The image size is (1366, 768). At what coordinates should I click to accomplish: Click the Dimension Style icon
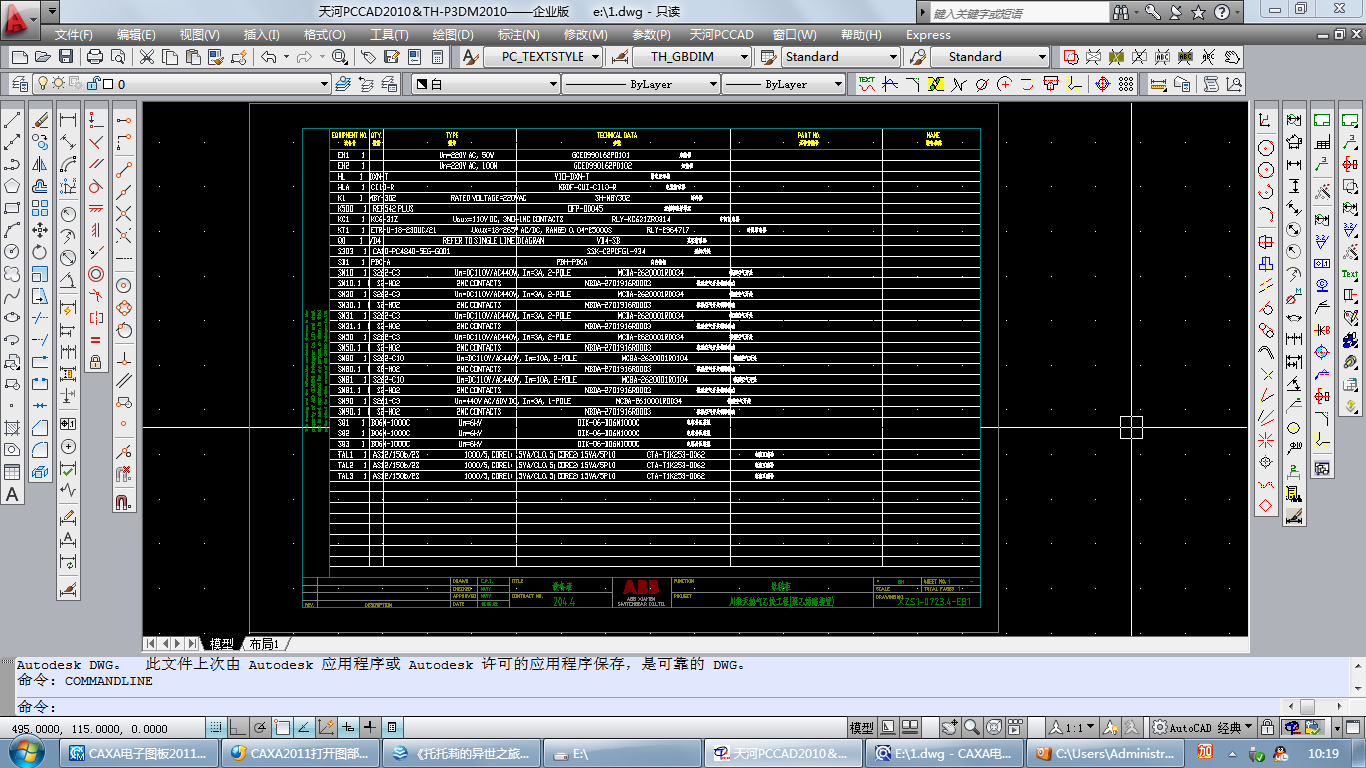[620, 57]
